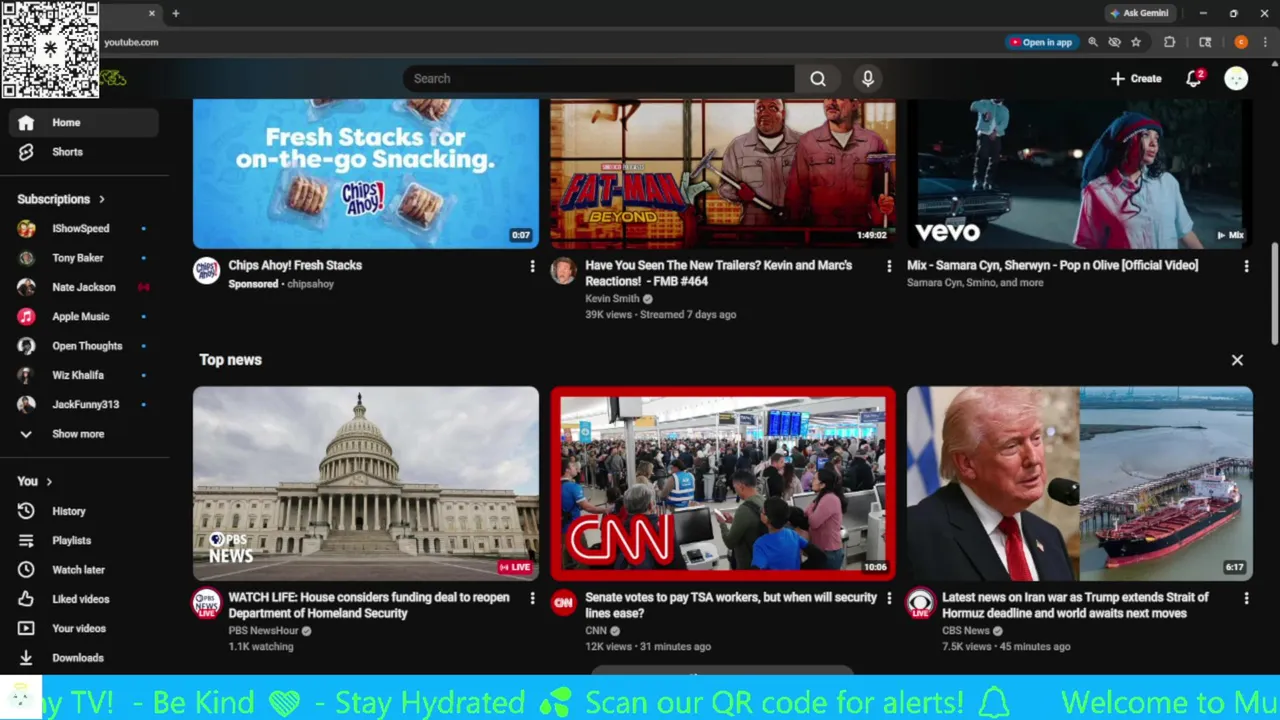Open Chrome profile avatar
The height and width of the screenshot is (720, 1280).
(1241, 42)
